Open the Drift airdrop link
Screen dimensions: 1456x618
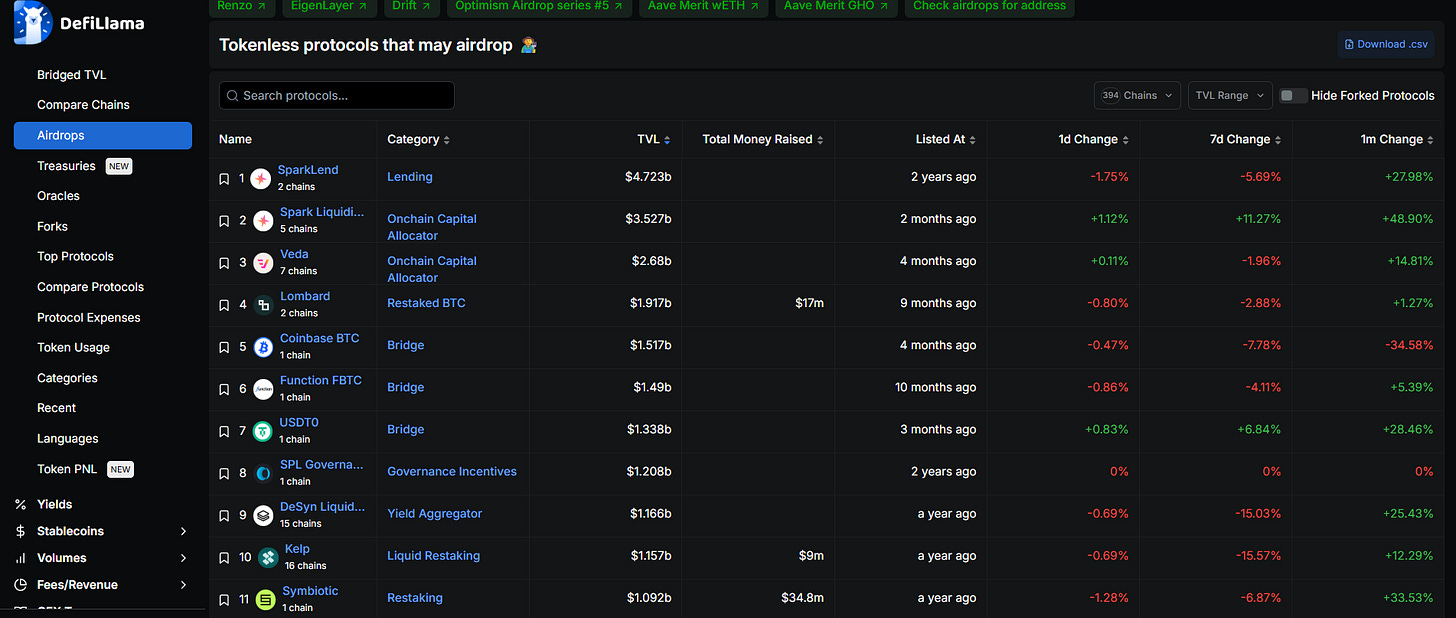coord(411,6)
